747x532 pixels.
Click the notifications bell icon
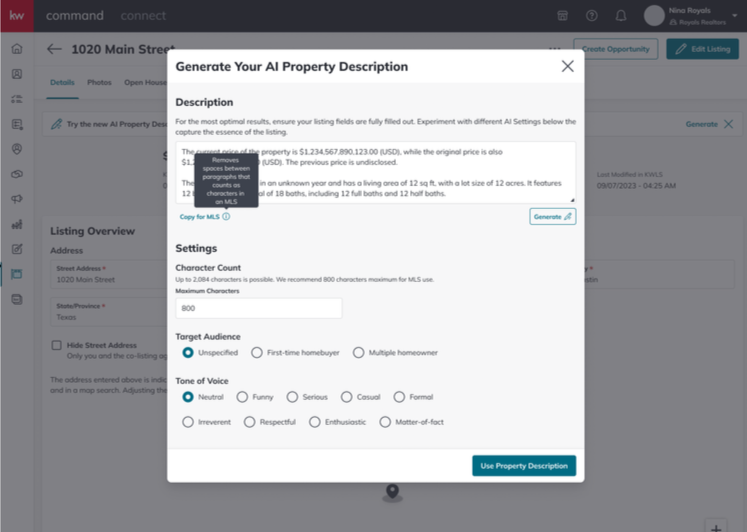click(621, 16)
